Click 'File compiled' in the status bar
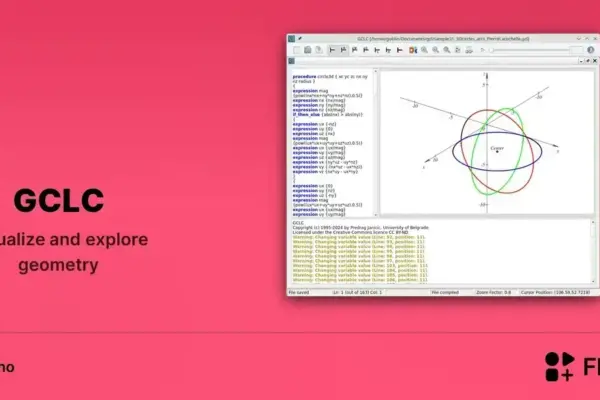This screenshot has height=400, width=600. tap(445, 292)
